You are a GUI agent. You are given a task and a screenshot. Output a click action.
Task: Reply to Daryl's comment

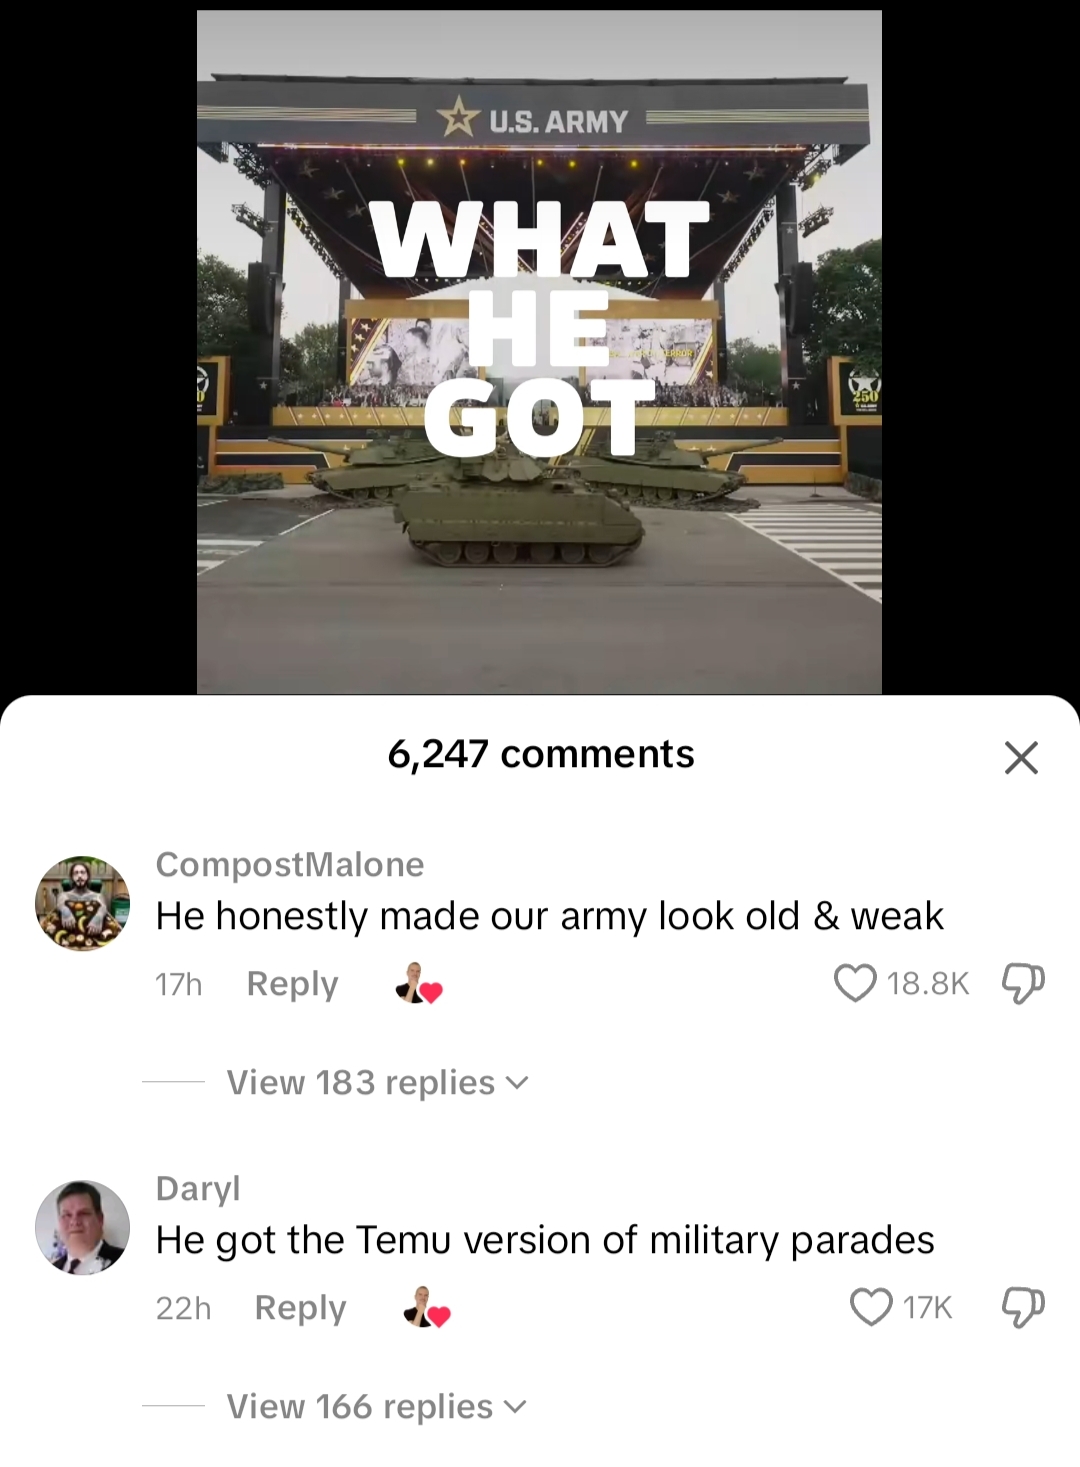click(300, 1308)
